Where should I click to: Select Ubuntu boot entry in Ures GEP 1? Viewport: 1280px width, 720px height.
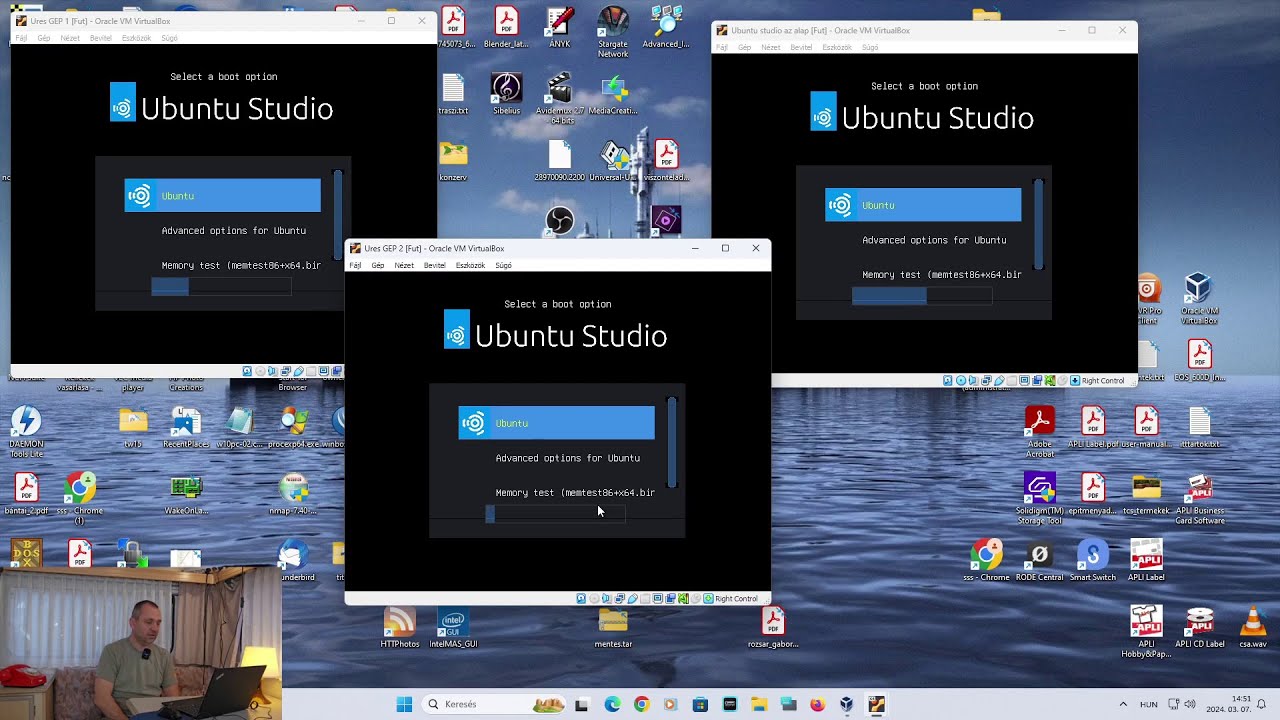[222, 196]
